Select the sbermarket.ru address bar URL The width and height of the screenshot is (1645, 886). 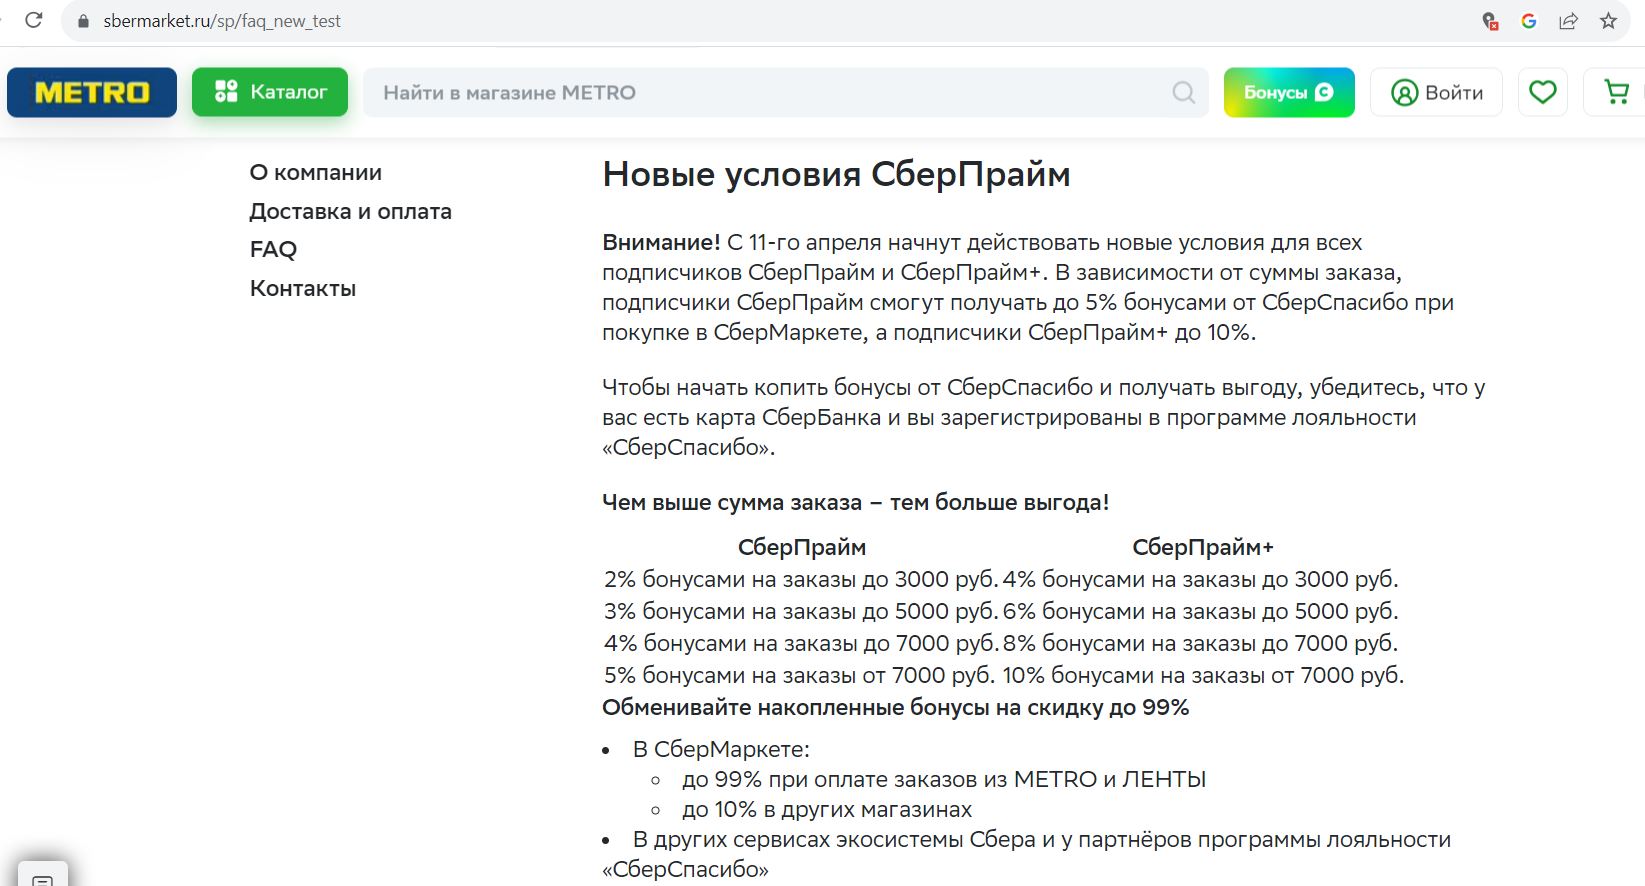coord(222,21)
